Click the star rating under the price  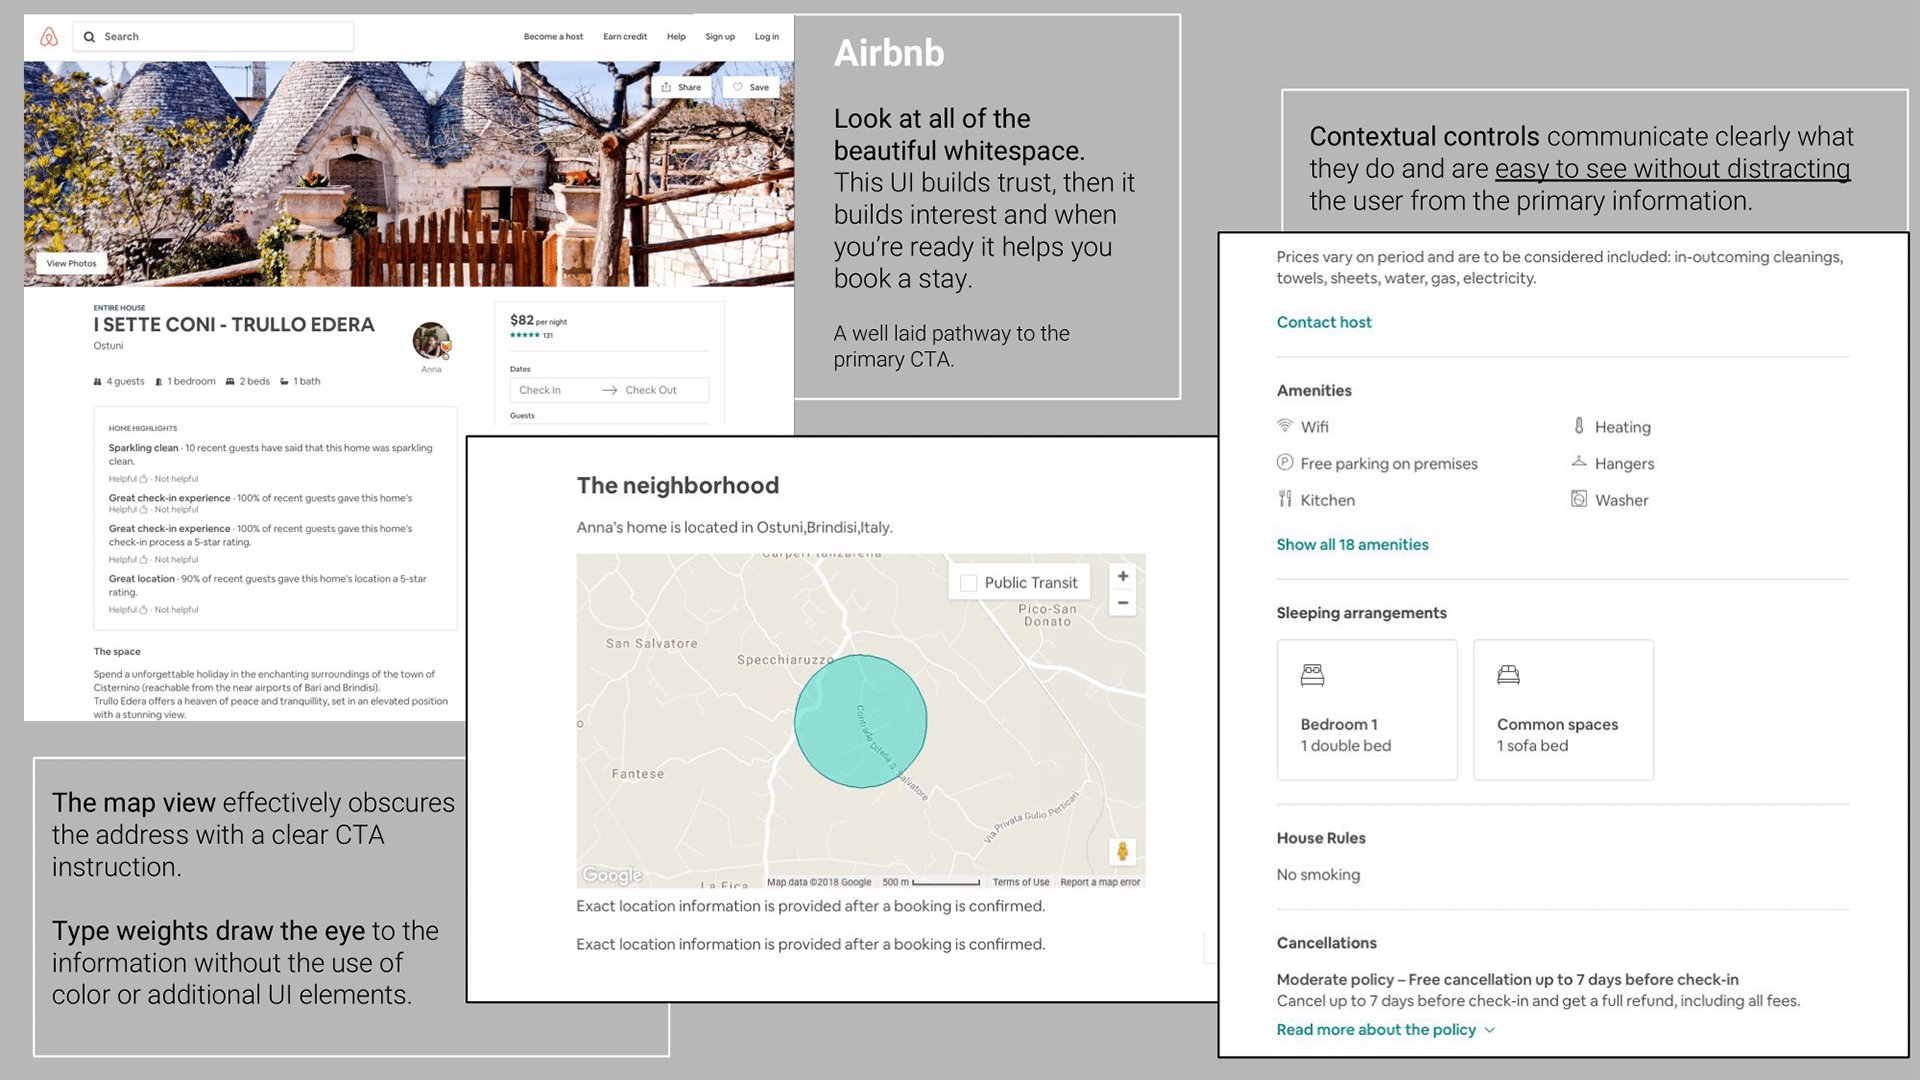[525, 335]
